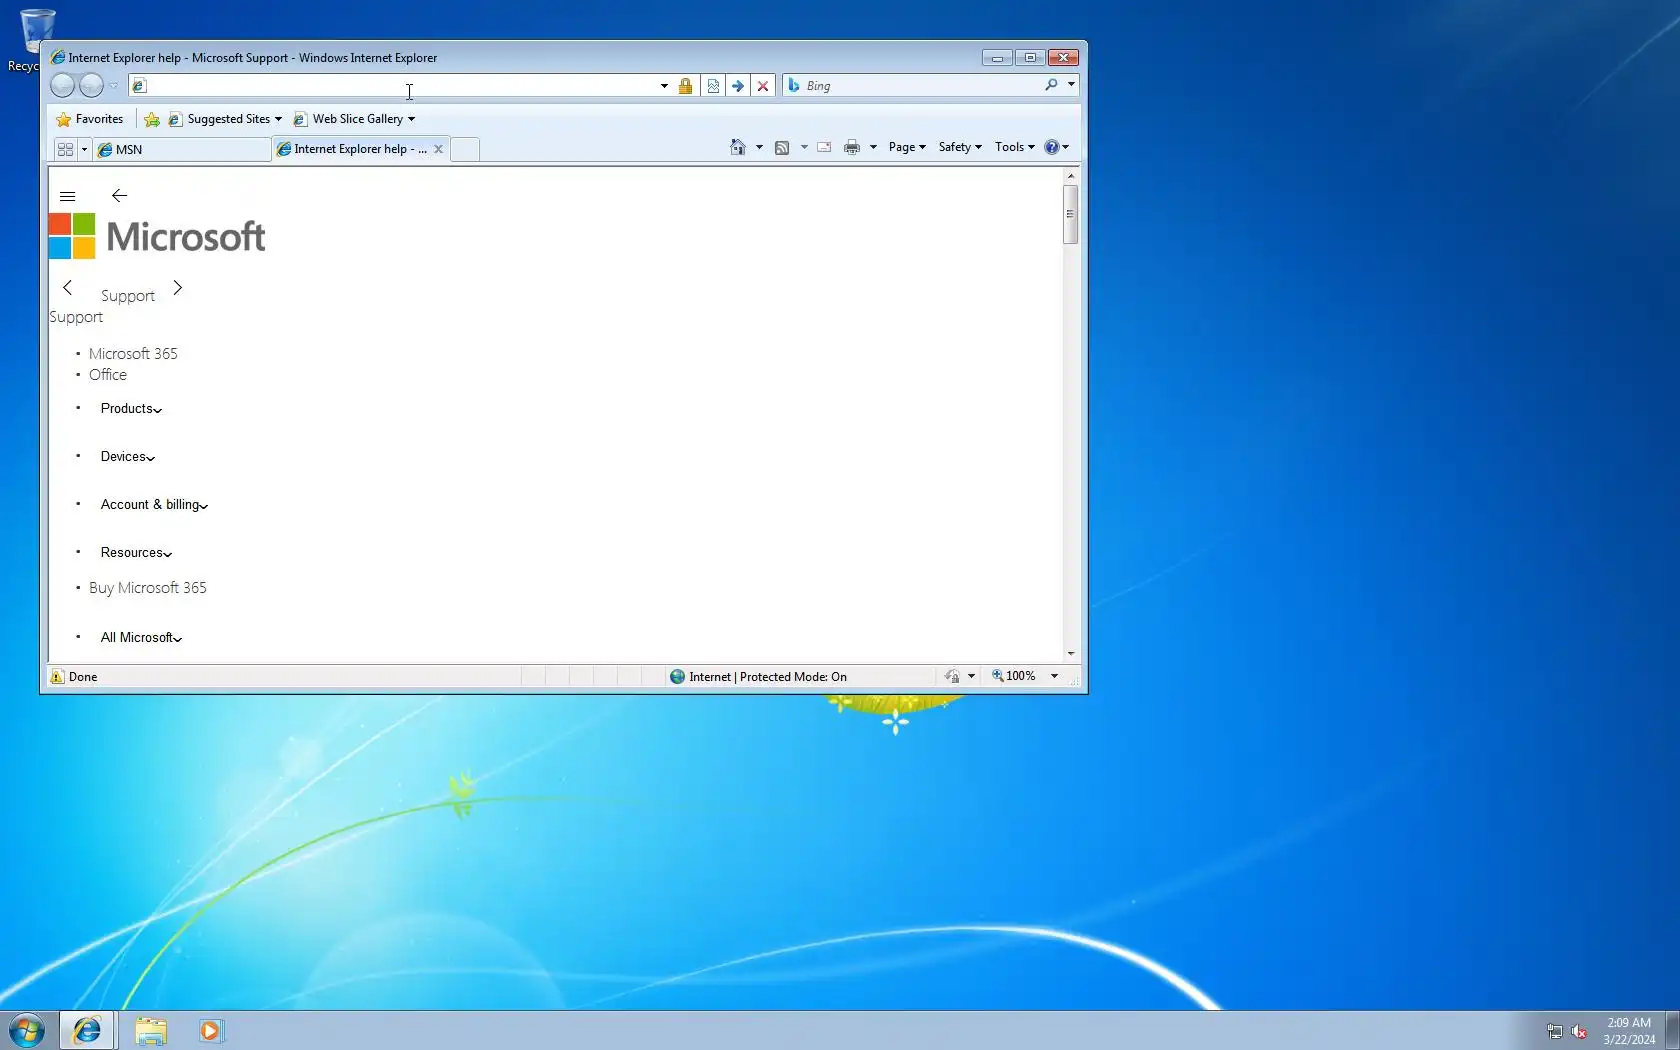Click the pop-up blocker status icon

[x=952, y=677]
